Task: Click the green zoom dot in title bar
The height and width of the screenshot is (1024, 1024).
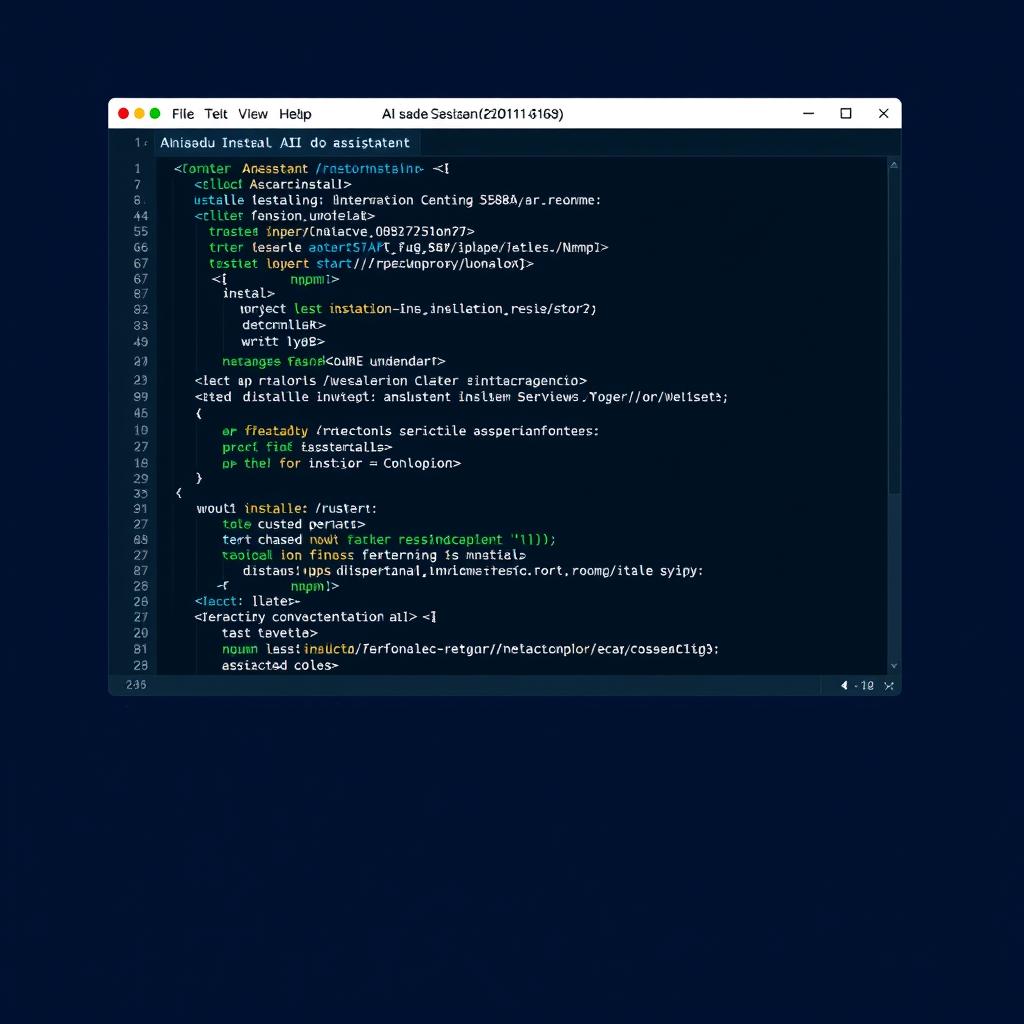Action: point(154,114)
